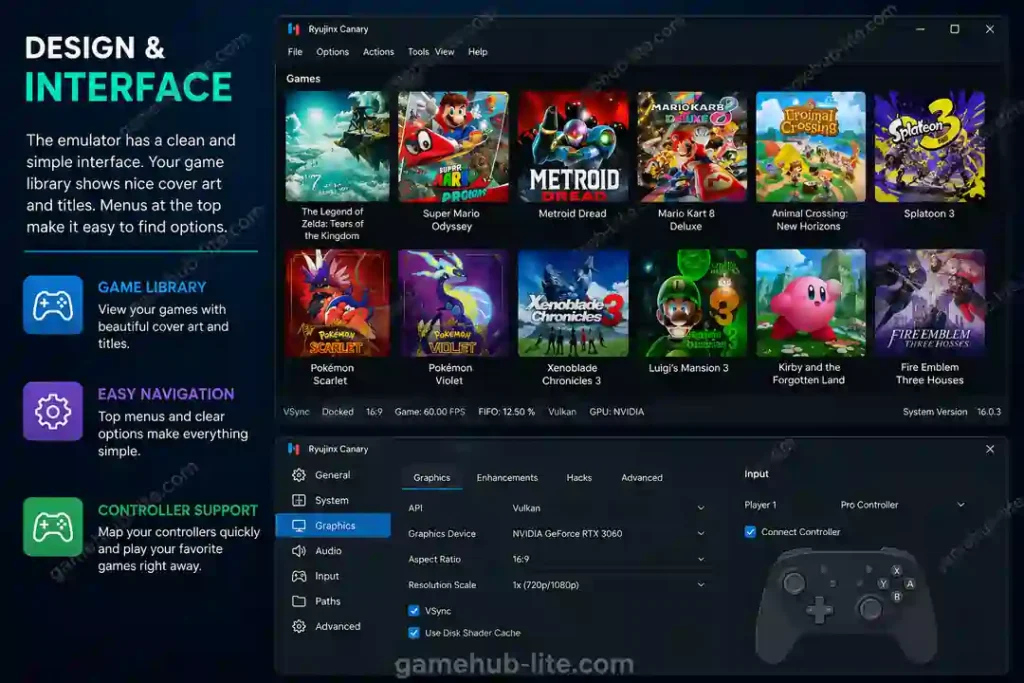1024x683 pixels.
Task: Click the Docked status bar entry
Action: pyautogui.click(x=338, y=411)
